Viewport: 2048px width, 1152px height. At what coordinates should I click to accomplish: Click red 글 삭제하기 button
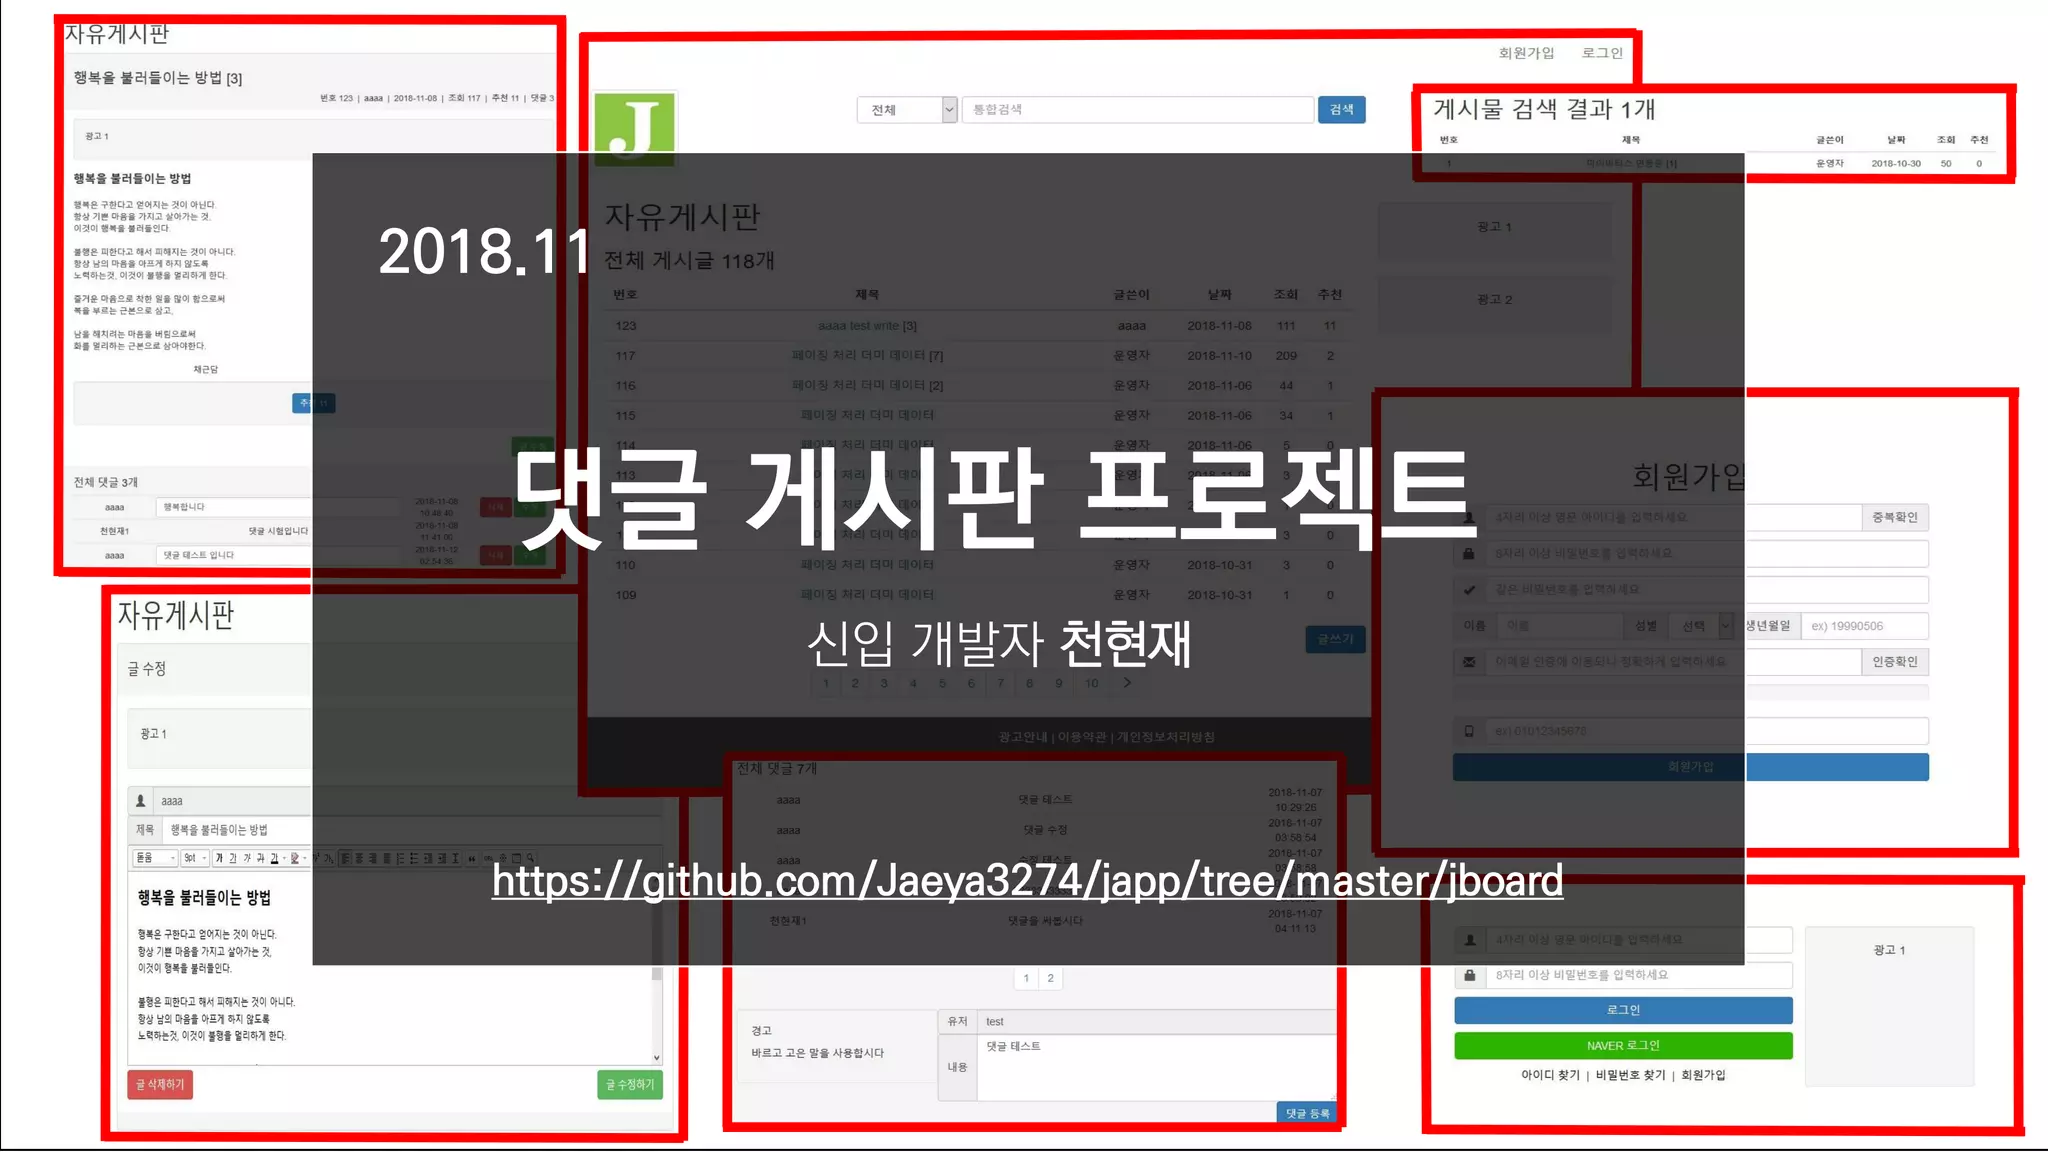(160, 1085)
